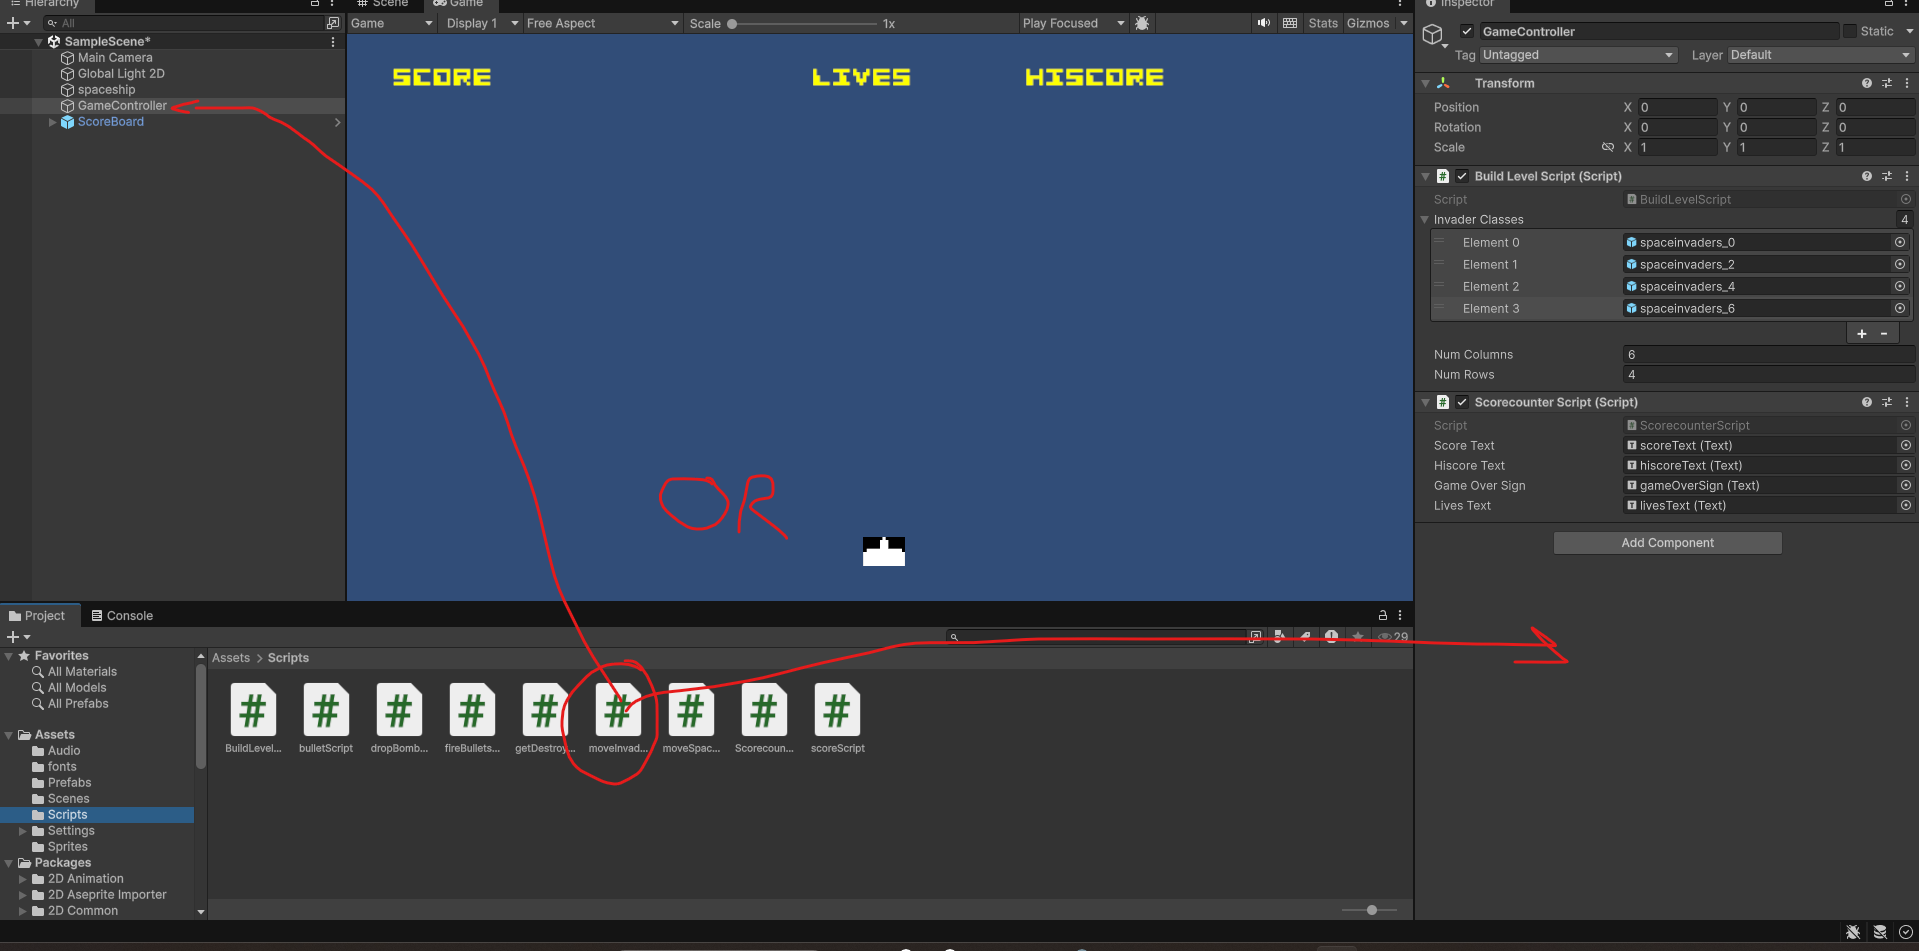
Task: Click the bug icon in Game toolbar
Action: 1142,23
